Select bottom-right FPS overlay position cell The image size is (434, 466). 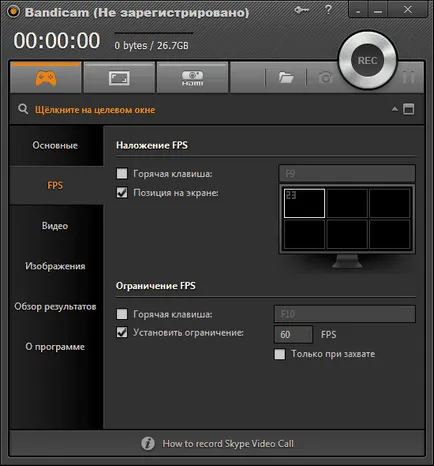coord(390,234)
